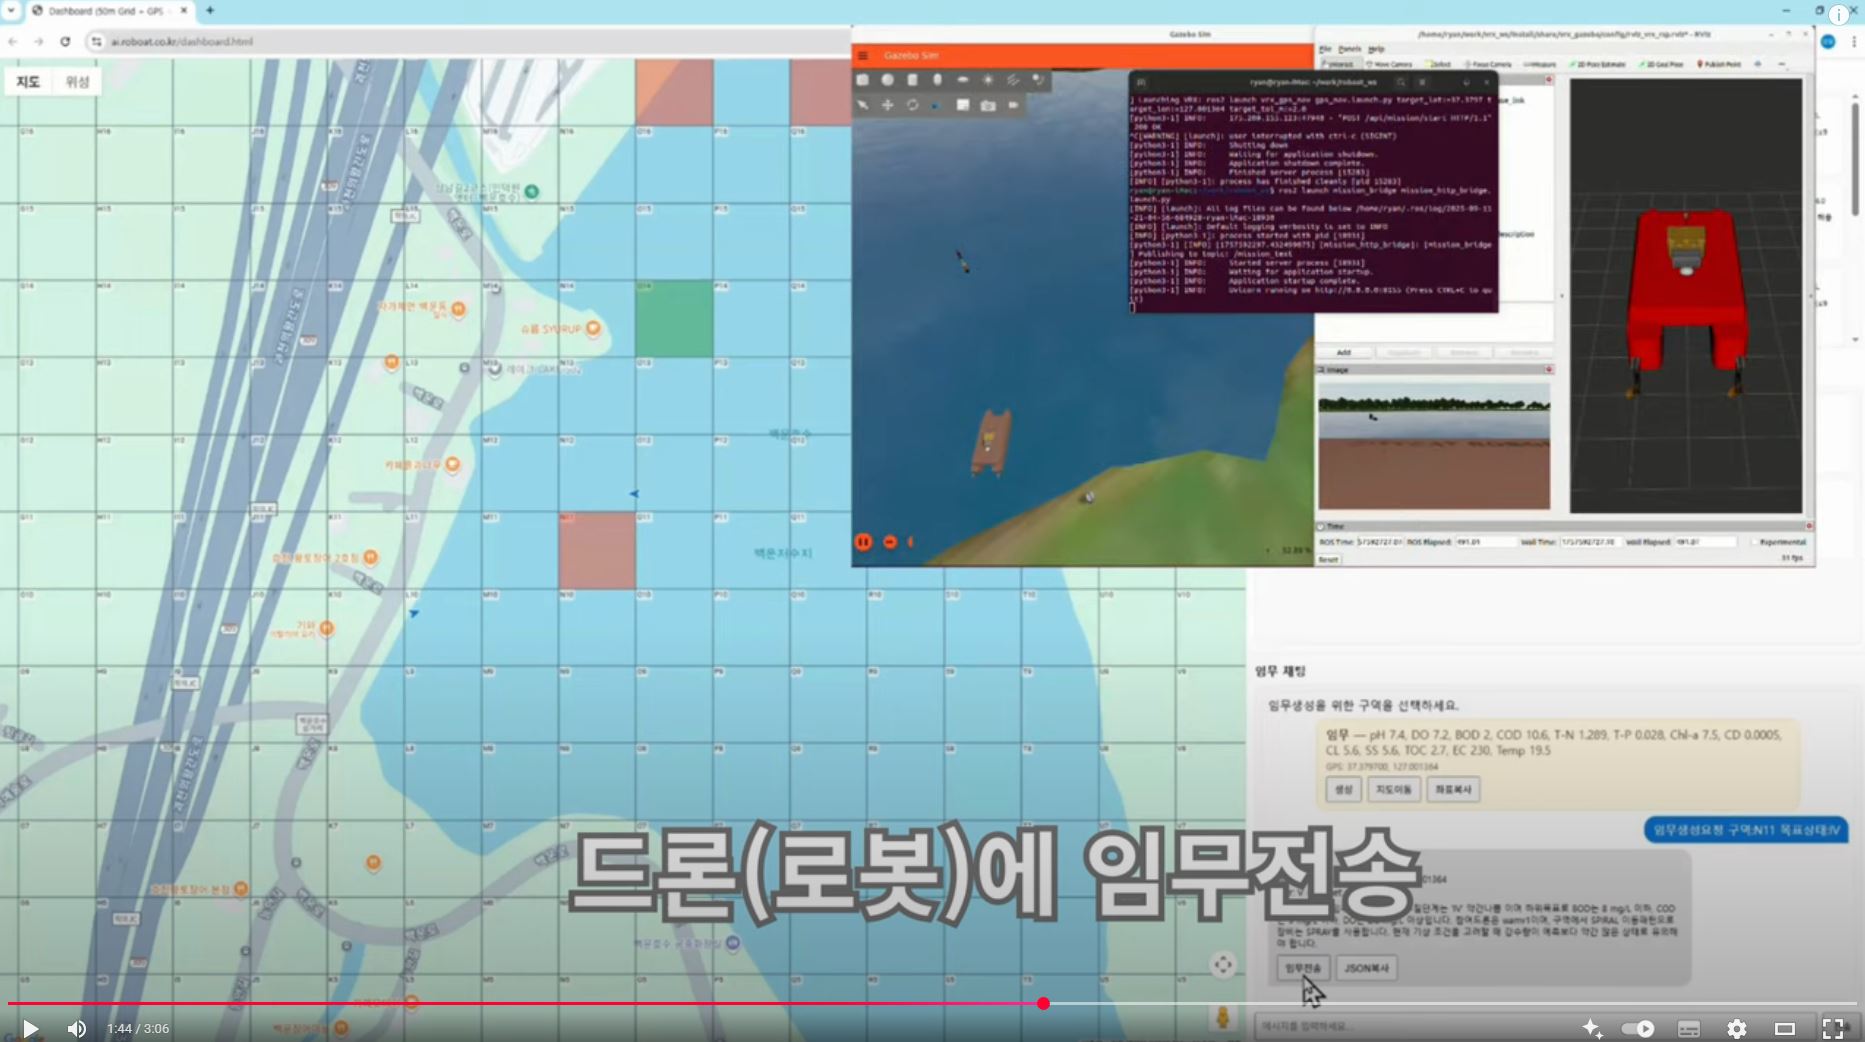Click the 임무전송 mission send button
This screenshot has width=1865, height=1042.
coord(1302,968)
